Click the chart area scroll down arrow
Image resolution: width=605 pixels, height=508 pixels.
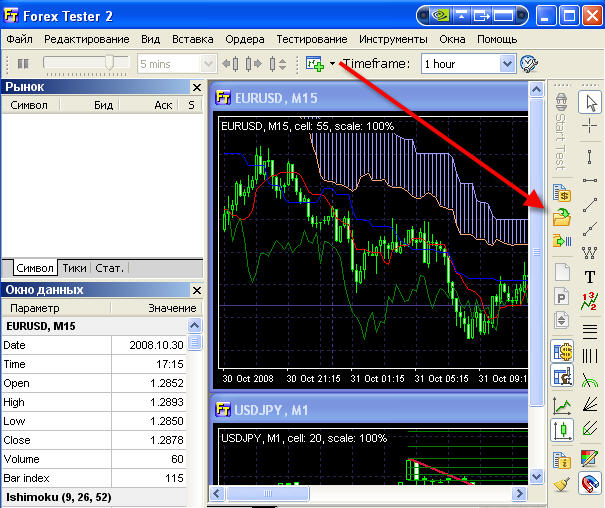[x=536, y=477]
